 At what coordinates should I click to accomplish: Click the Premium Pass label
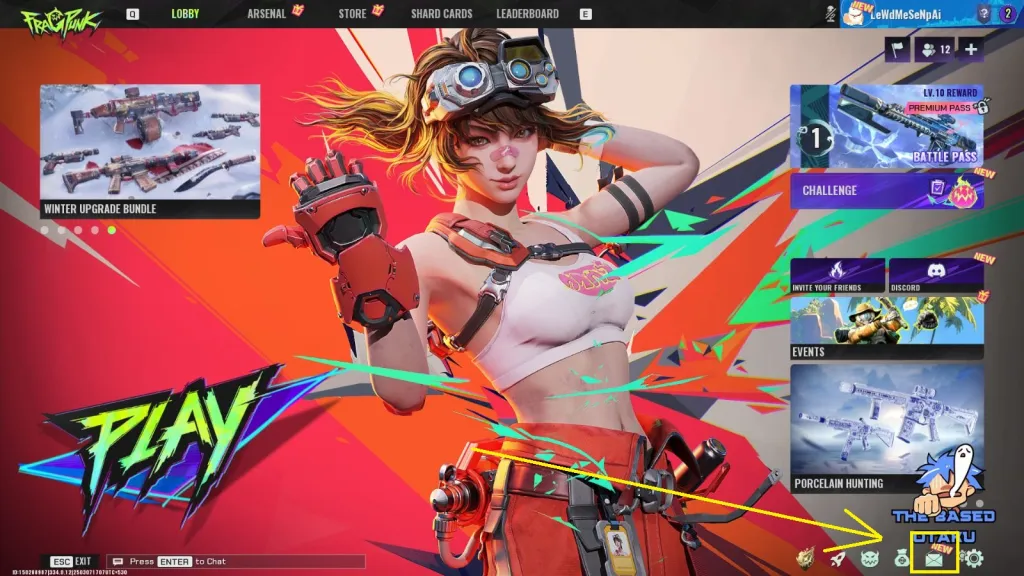click(x=939, y=108)
